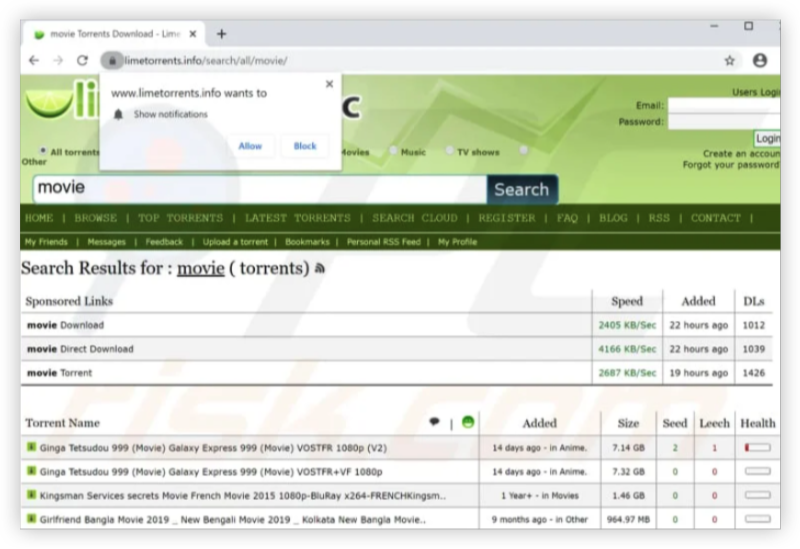
Task: Click the Login button
Action: pyautogui.click(x=767, y=138)
